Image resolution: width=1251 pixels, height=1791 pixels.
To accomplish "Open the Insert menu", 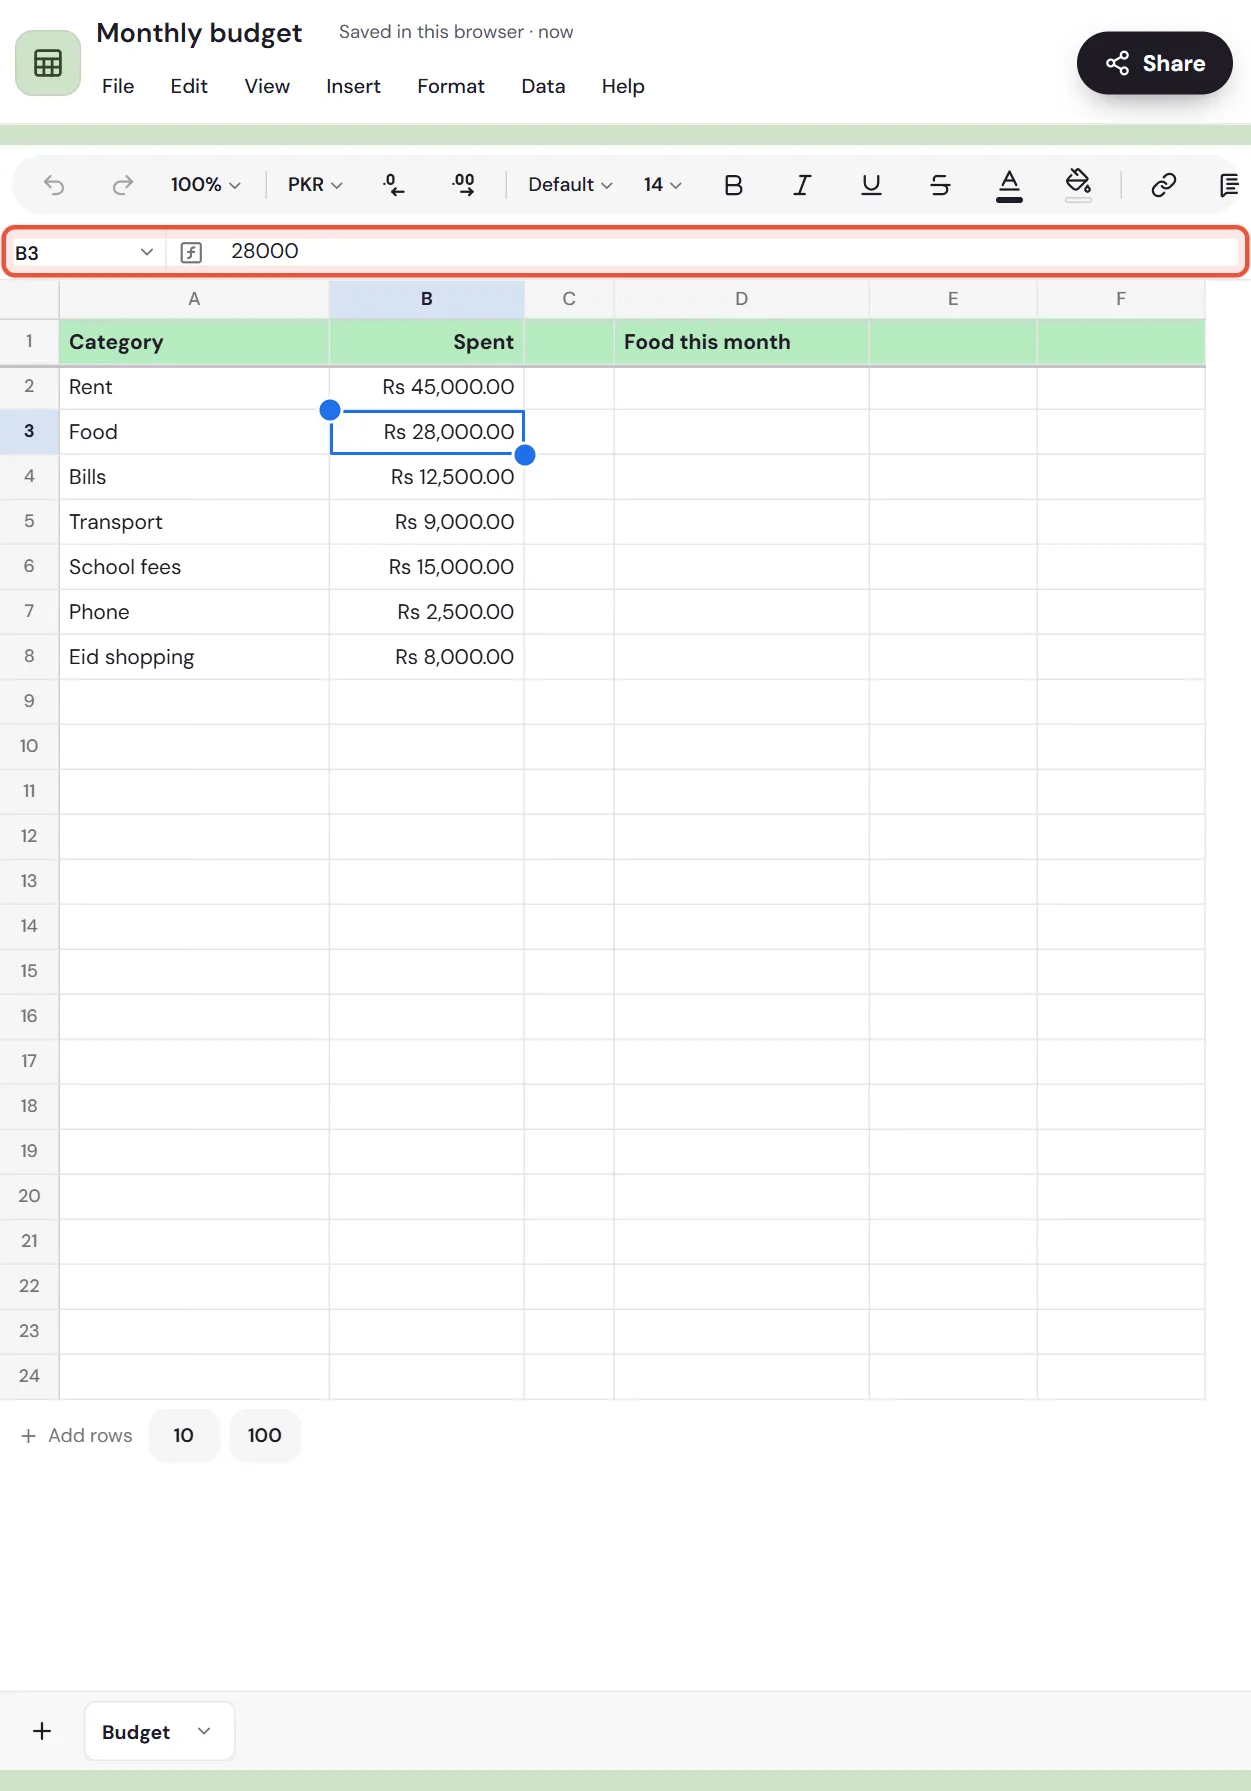I will click(353, 86).
